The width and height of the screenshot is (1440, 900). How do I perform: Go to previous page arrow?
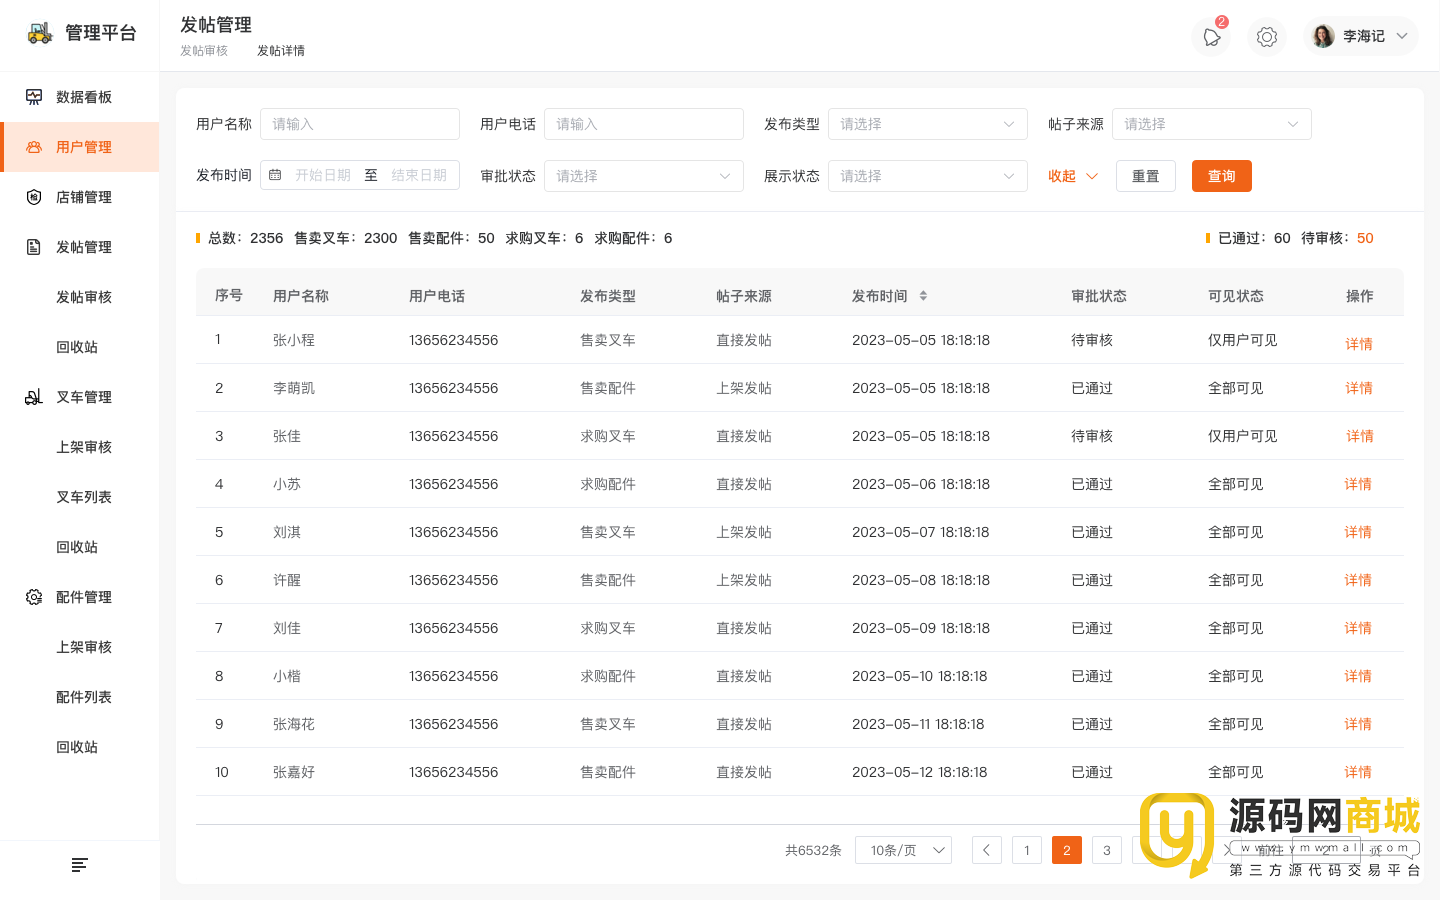pos(986,850)
